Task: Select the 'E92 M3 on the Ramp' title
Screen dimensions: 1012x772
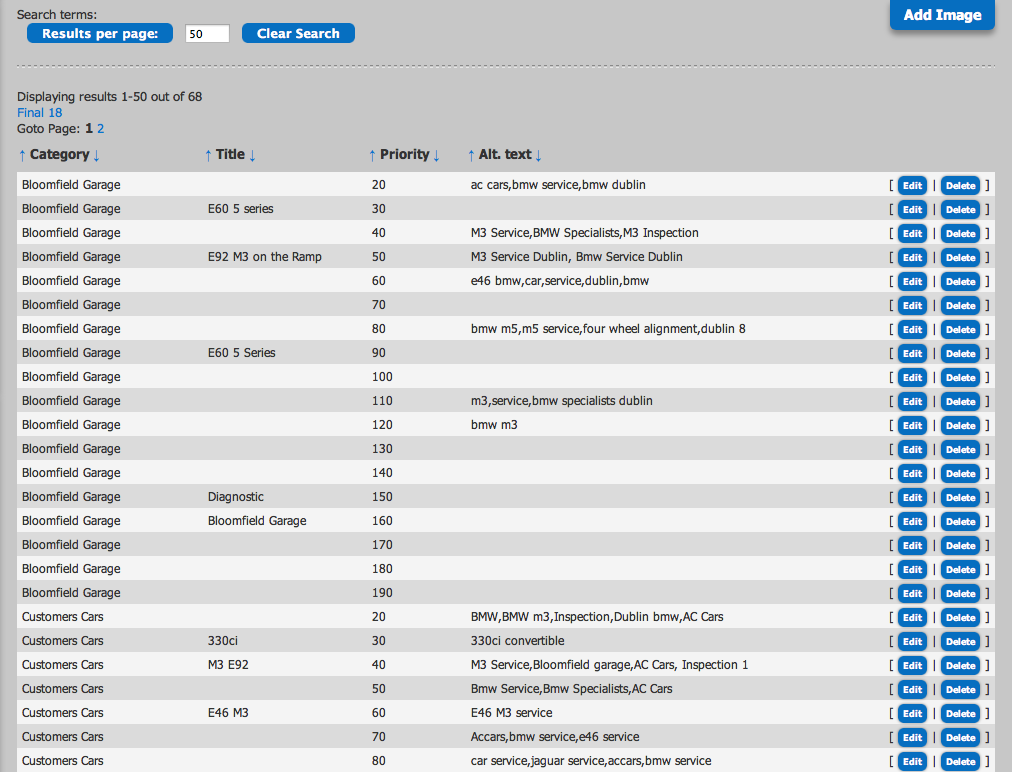Action: click(x=265, y=257)
